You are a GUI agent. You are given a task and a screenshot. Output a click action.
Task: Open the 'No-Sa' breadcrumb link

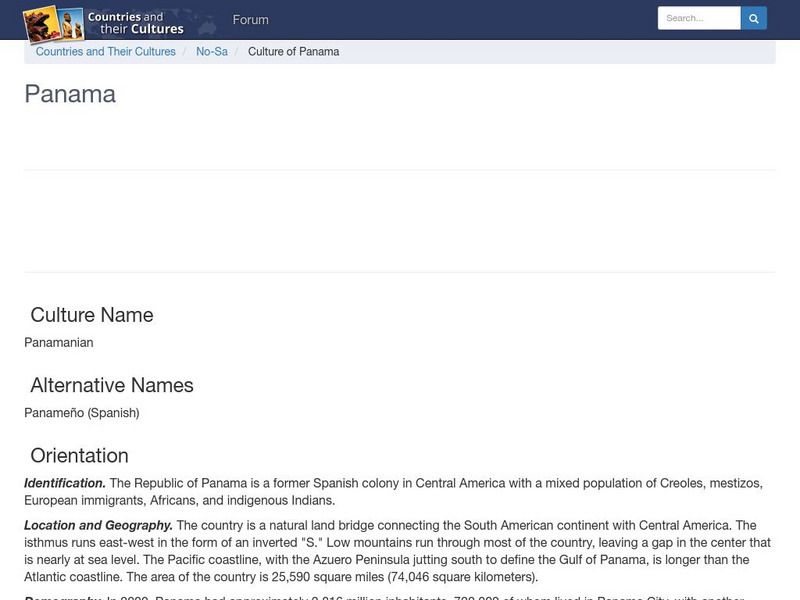[212, 51]
